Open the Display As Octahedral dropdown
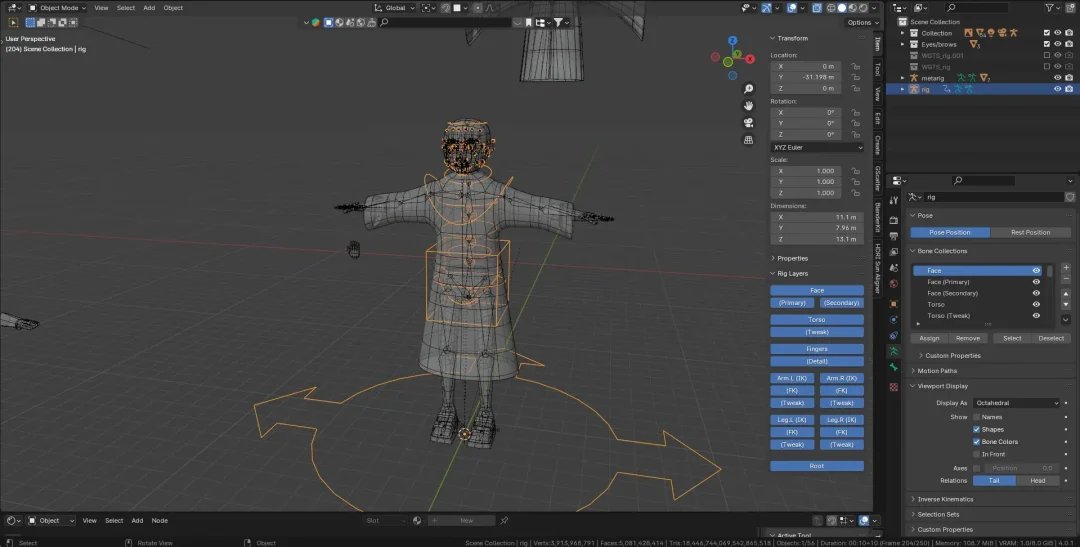1080x547 pixels. 1016,403
